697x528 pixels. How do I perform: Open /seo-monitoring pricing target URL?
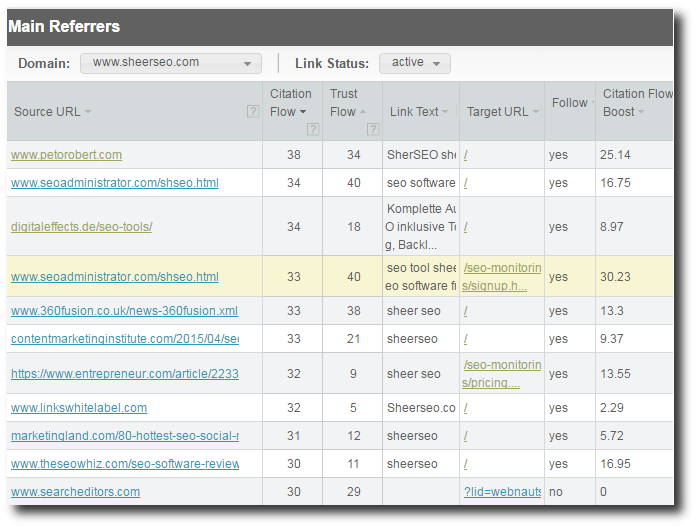tap(501, 374)
